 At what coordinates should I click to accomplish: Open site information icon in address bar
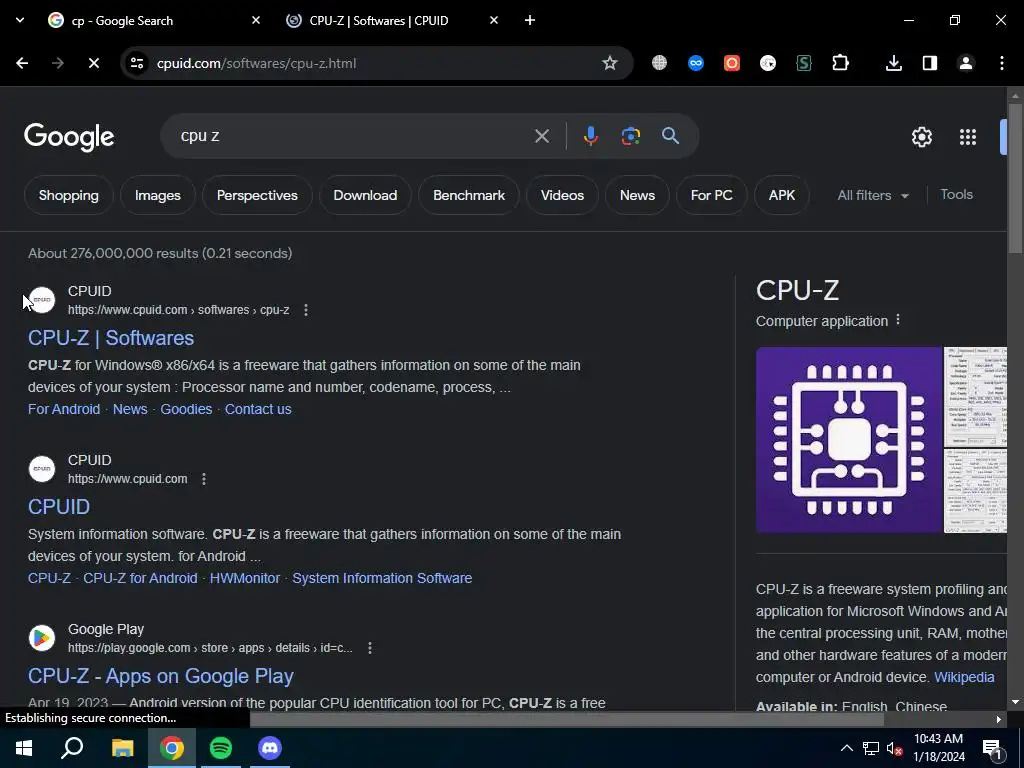pos(137,63)
